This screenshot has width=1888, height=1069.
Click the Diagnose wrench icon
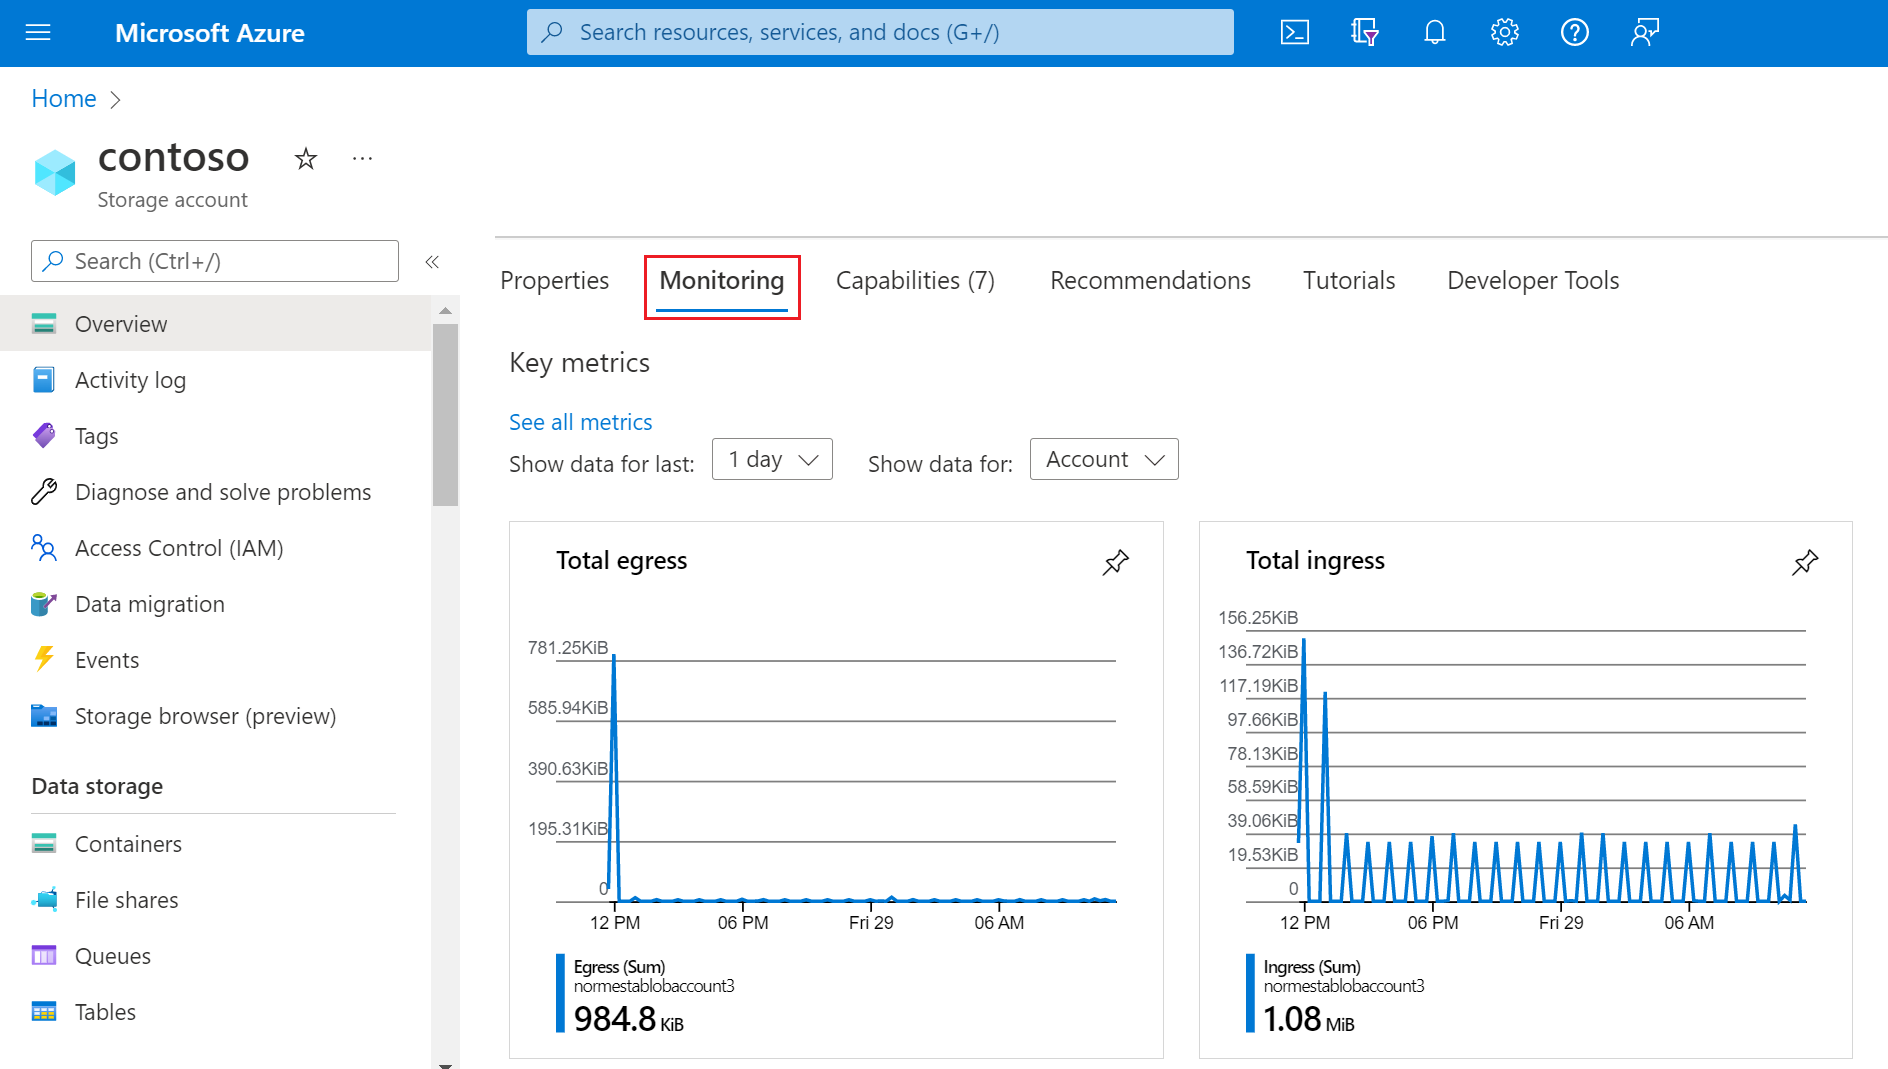pyautogui.click(x=44, y=491)
